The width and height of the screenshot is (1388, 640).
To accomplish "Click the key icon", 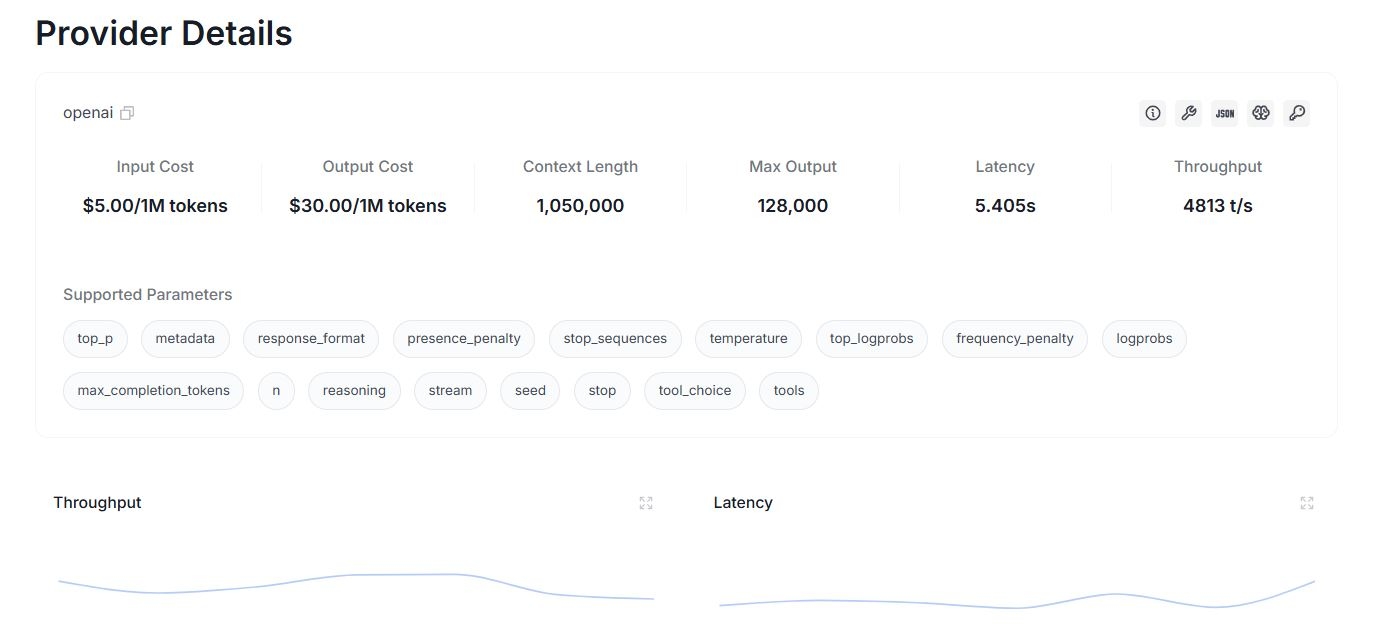I will pos(1297,113).
